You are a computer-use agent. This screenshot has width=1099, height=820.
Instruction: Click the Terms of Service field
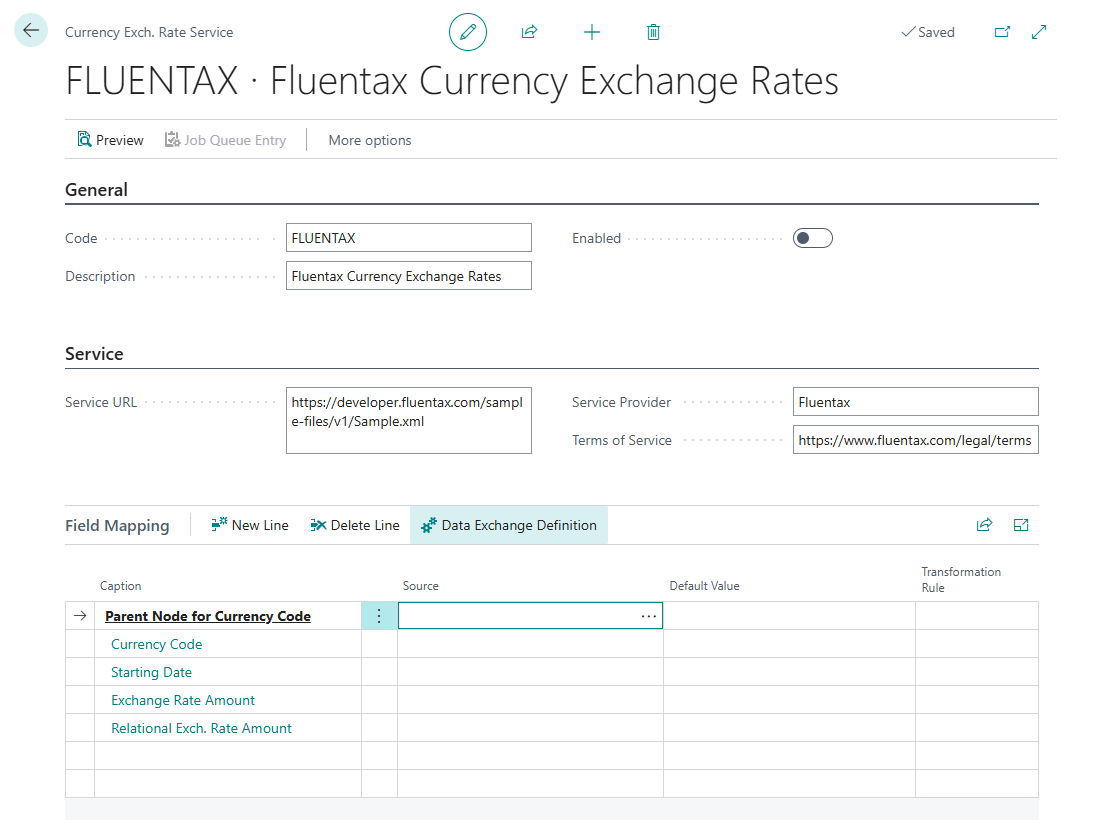915,439
